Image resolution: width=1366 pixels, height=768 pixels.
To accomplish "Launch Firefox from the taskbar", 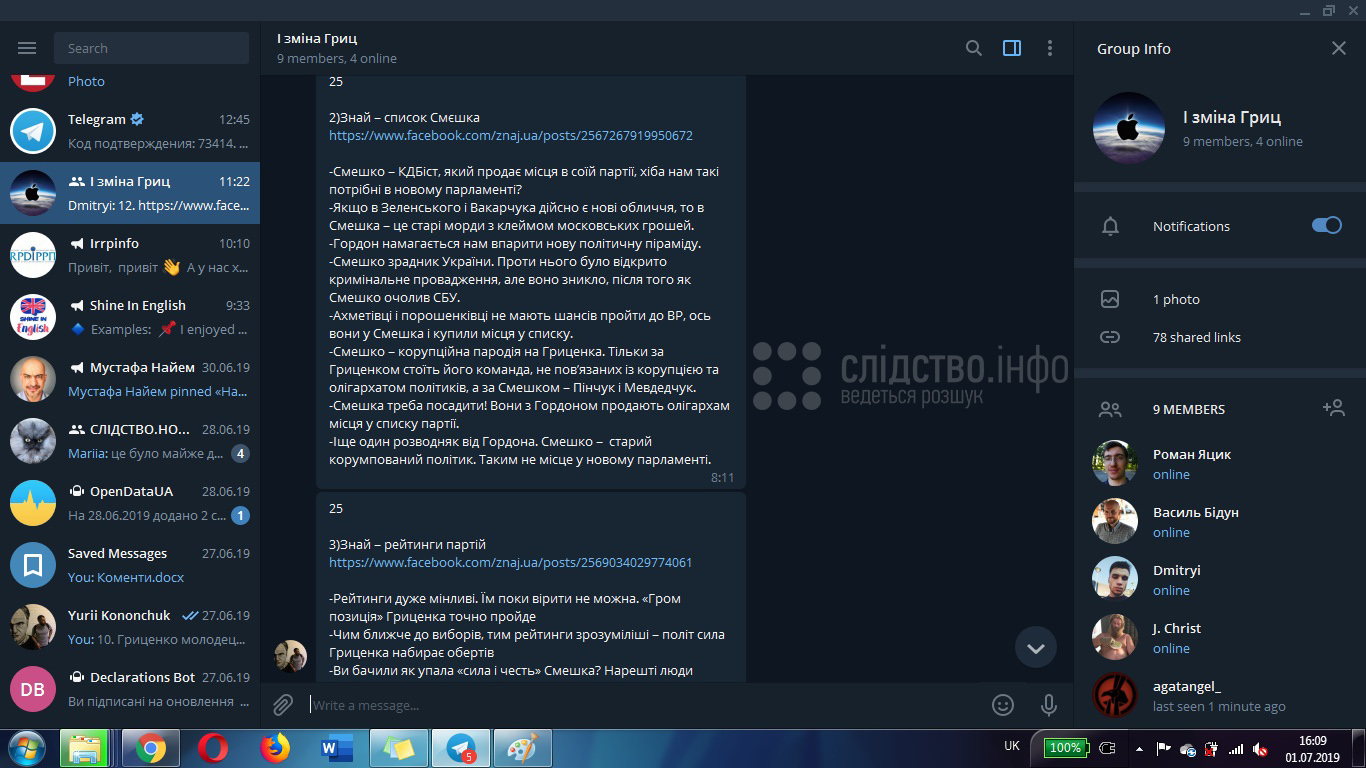I will (x=274, y=748).
